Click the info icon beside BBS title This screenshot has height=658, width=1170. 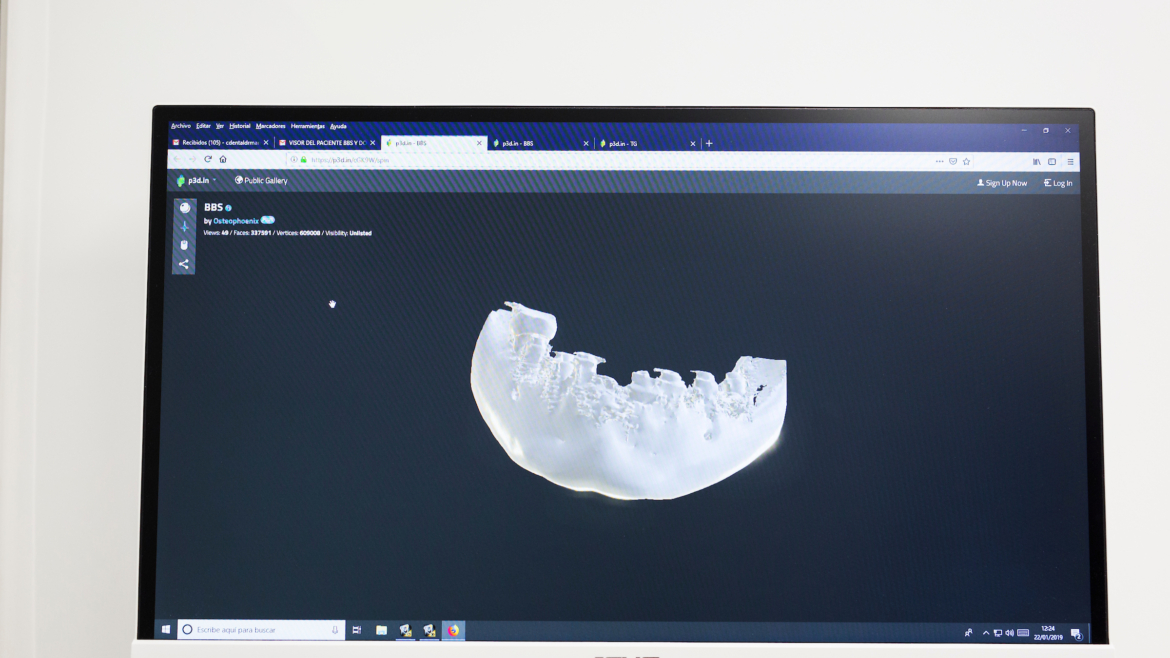(228, 208)
